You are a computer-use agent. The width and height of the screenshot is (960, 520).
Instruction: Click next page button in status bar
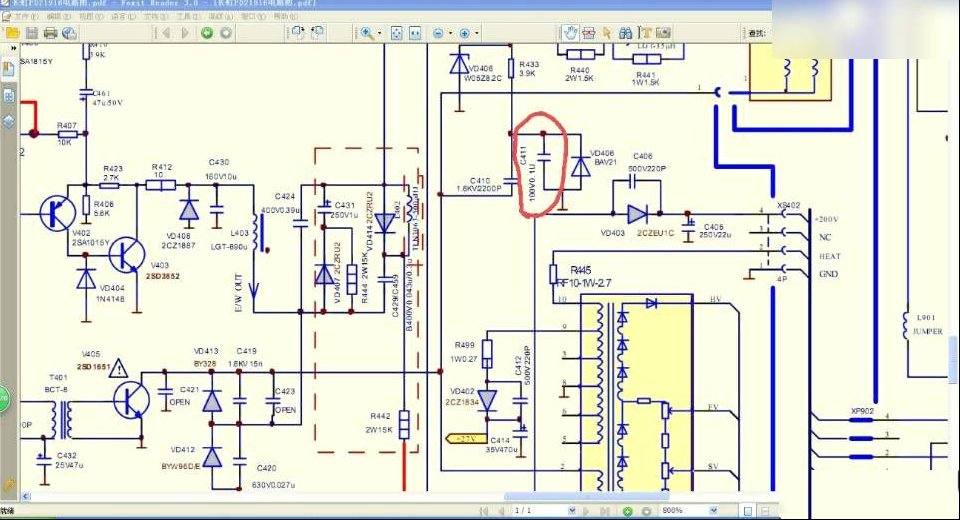coord(587,511)
